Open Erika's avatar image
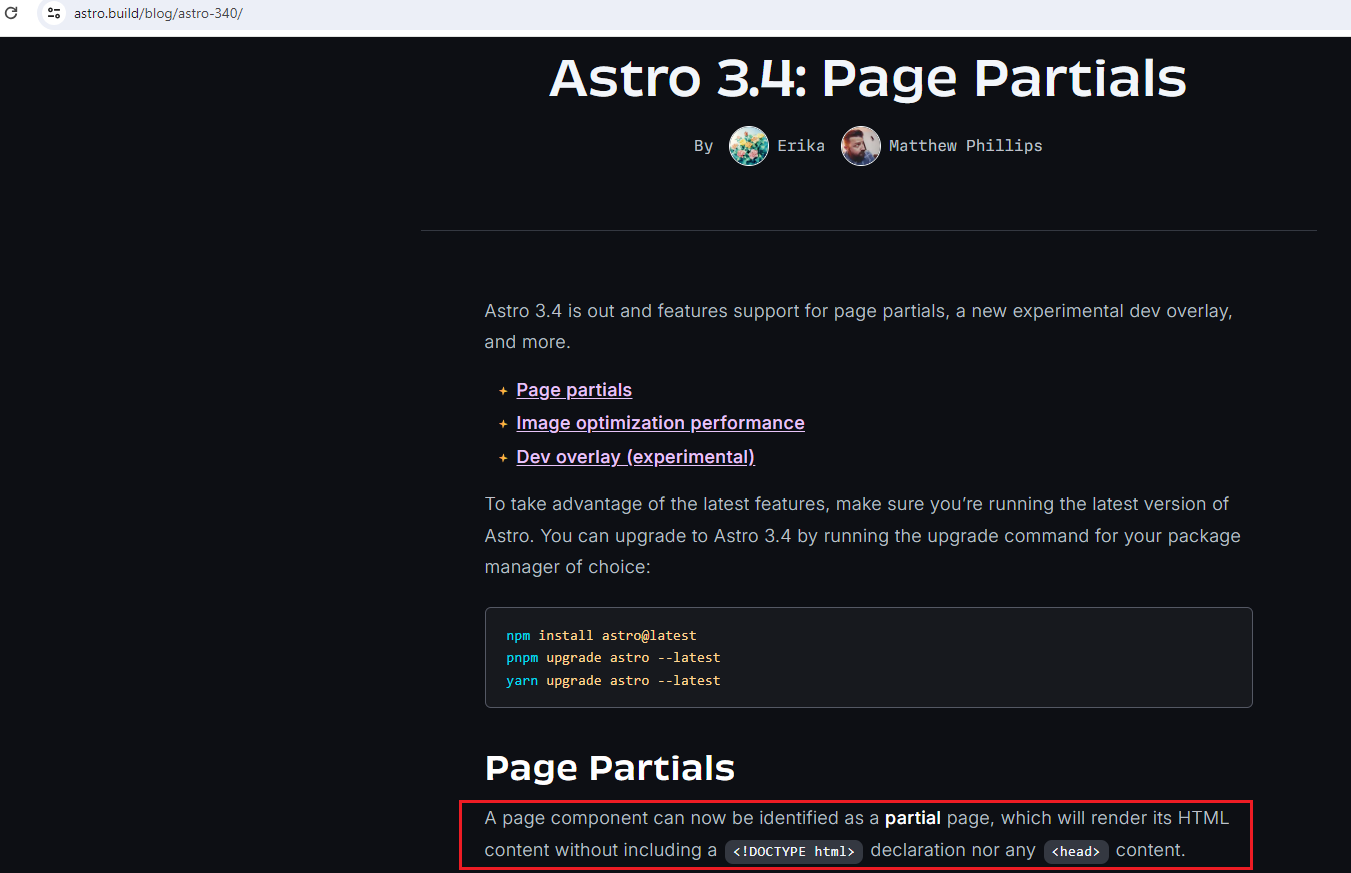Viewport: 1351px width, 873px height. [749, 146]
